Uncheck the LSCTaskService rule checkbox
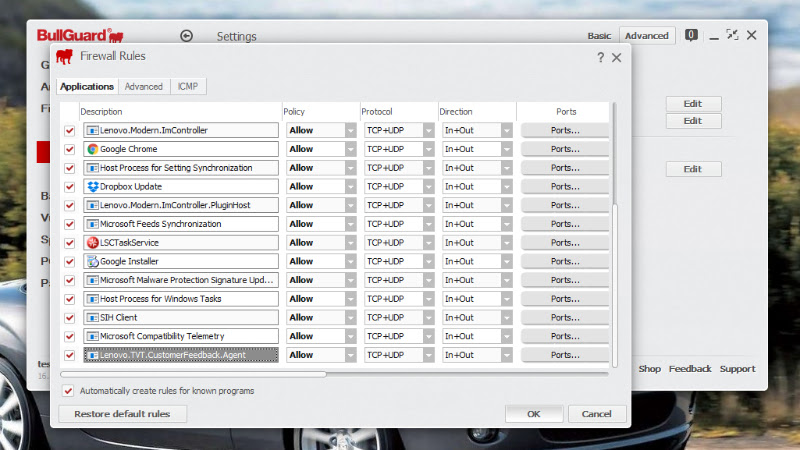The height and width of the screenshot is (450, 800). pyautogui.click(x=69, y=243)
